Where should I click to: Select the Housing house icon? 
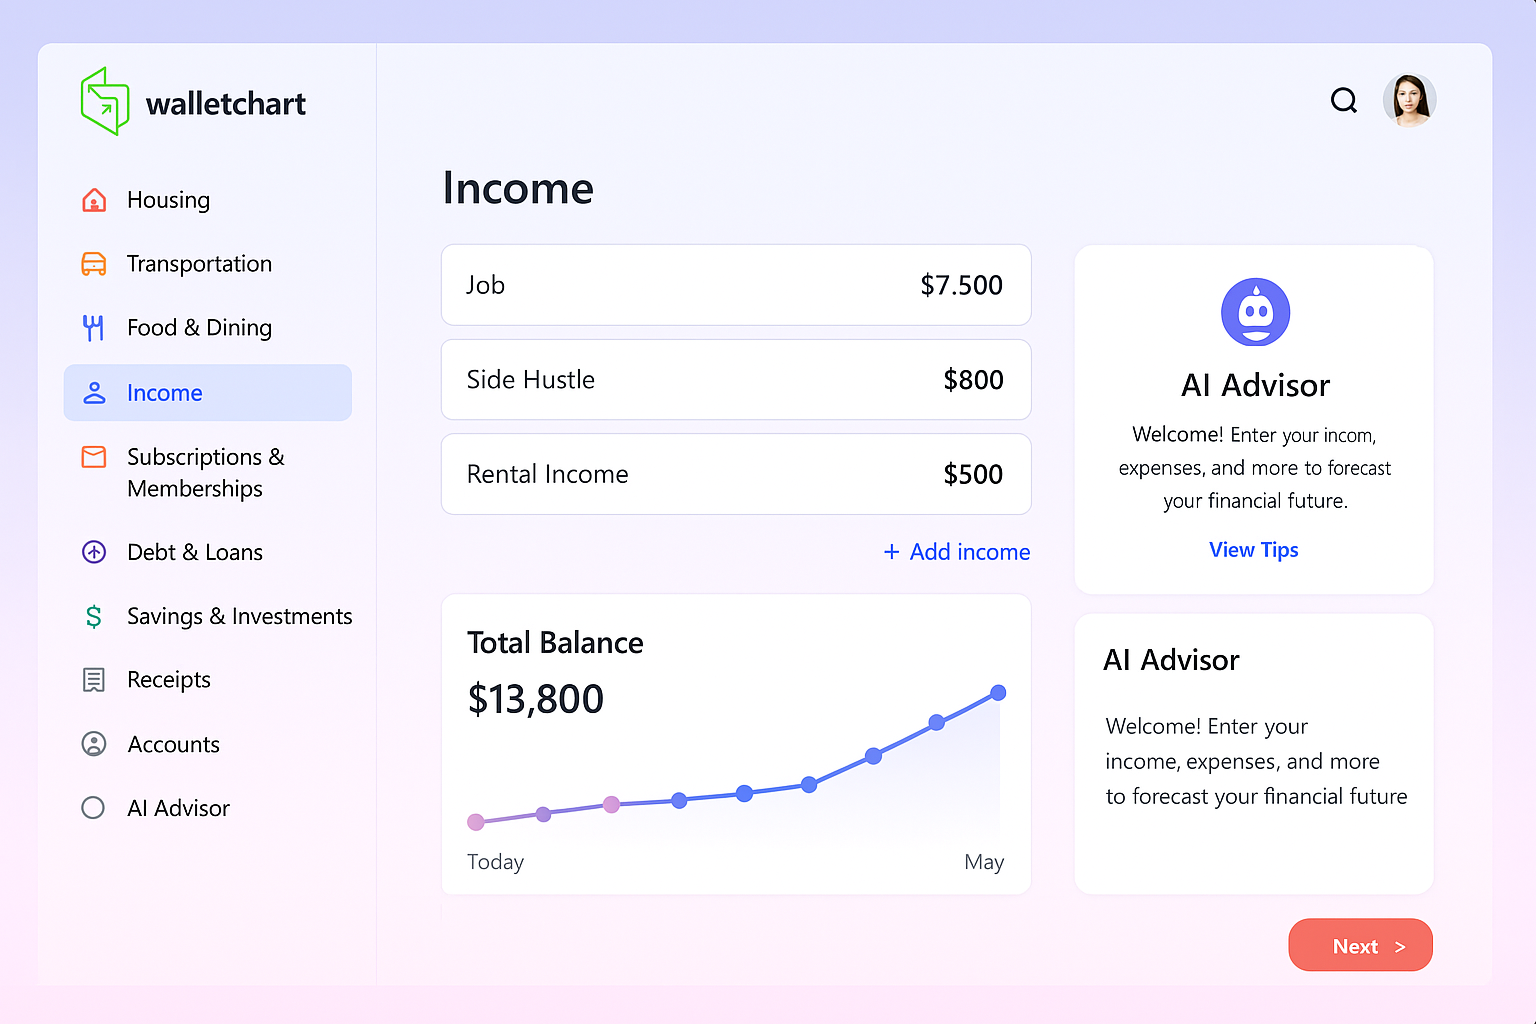coord(94,200)
